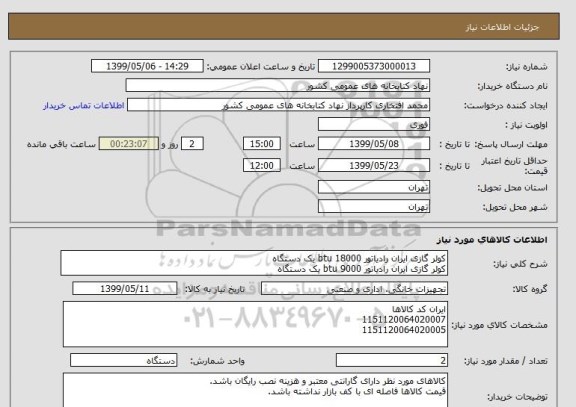Select the buyer notes text area
The image size is (576, 407).
(x=255, y=390)
